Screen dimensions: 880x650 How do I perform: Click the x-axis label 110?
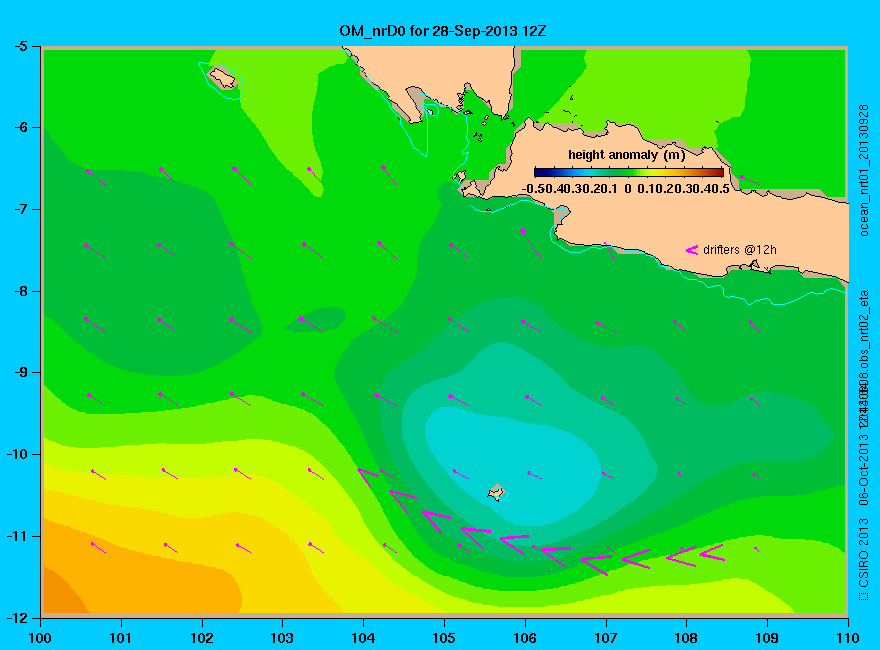pyautogui.click(x=848, y=638)
